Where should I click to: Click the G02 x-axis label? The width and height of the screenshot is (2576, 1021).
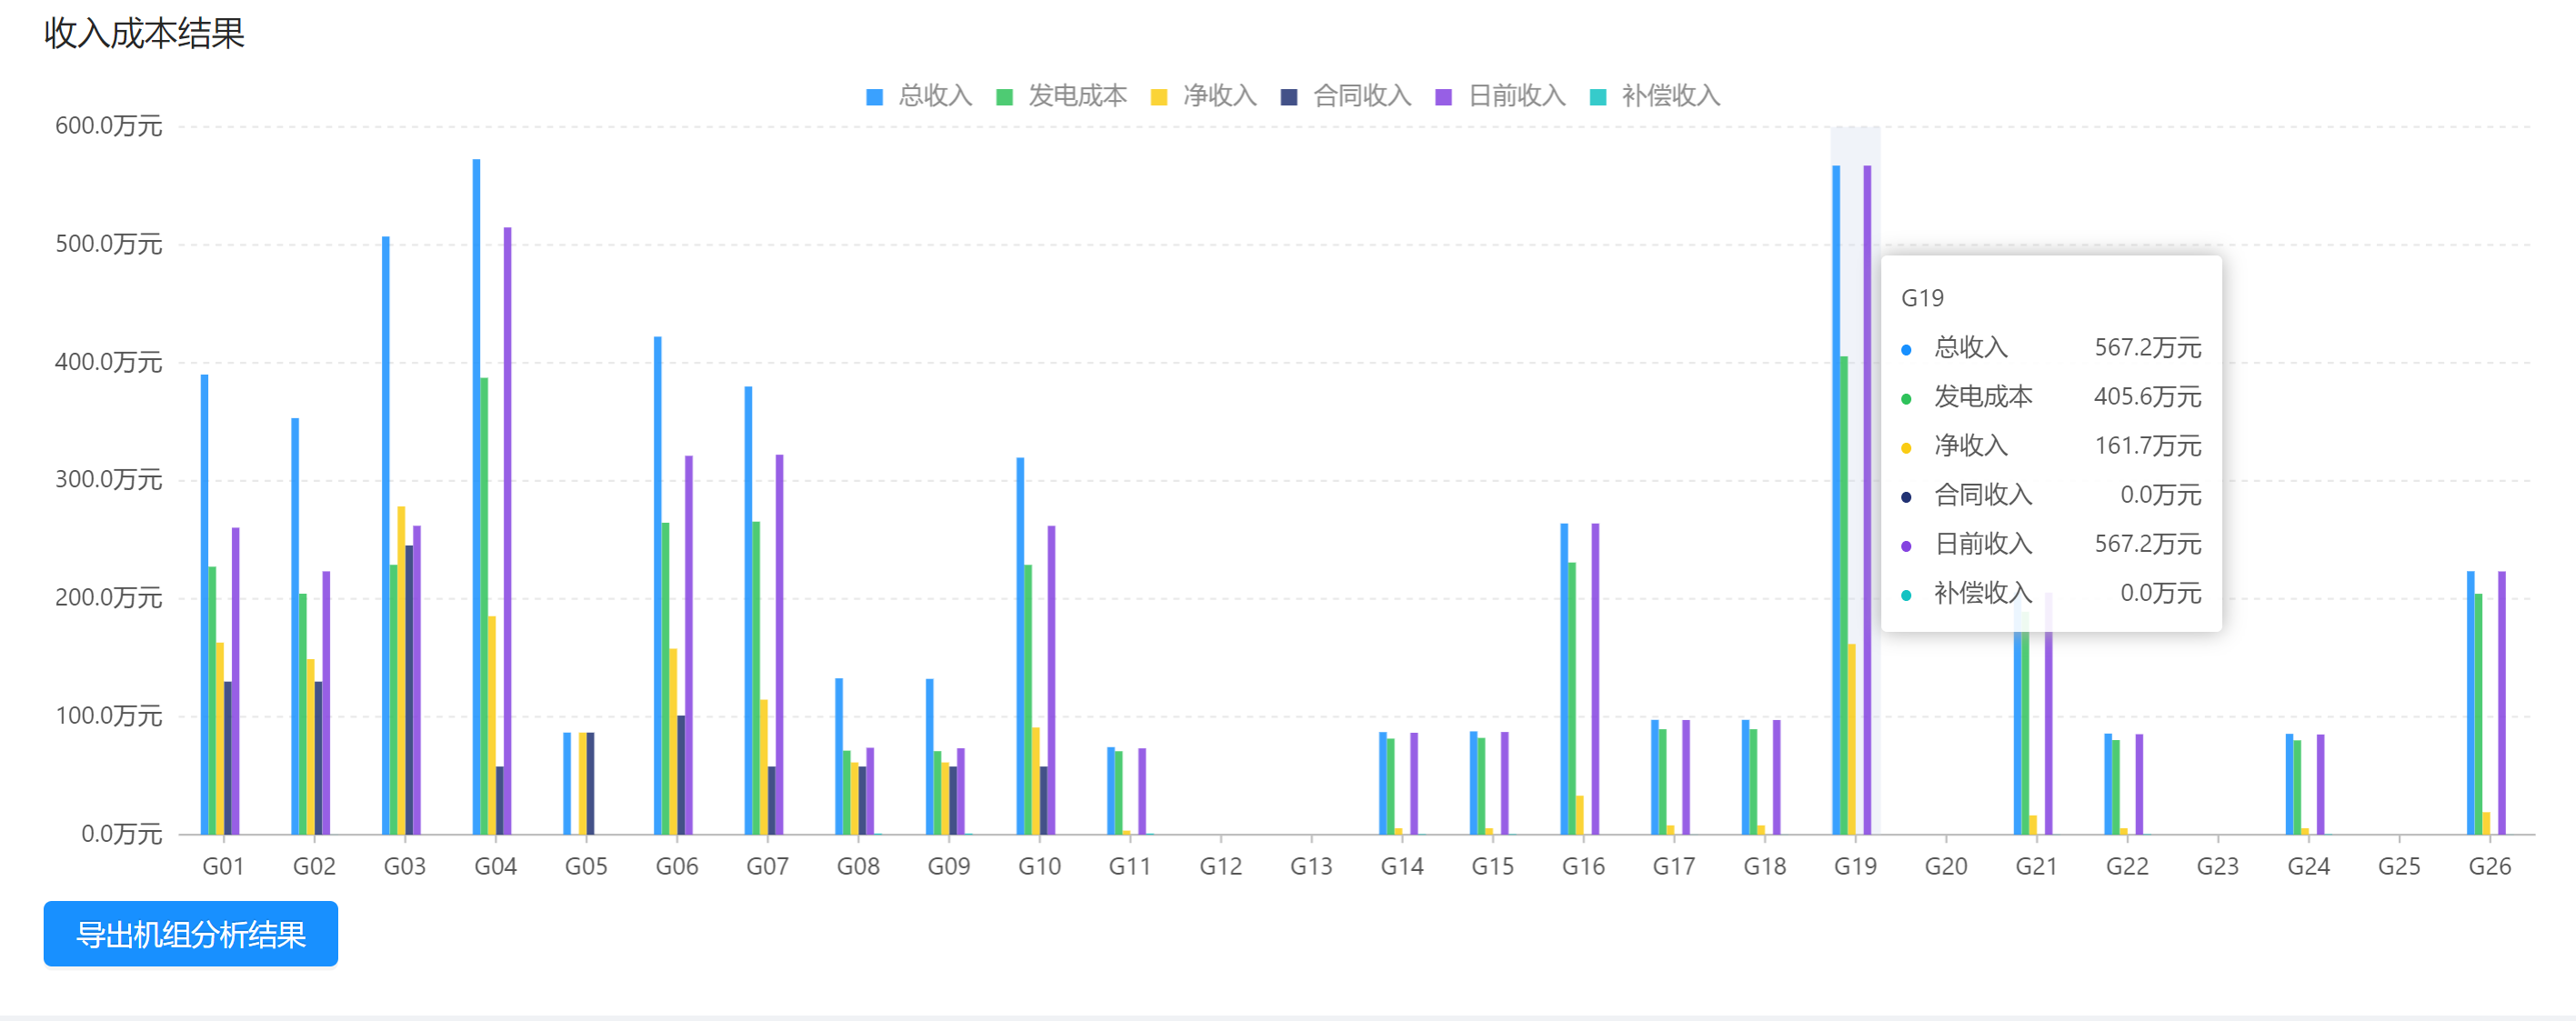pyautogui.click(x=314, y=866)
